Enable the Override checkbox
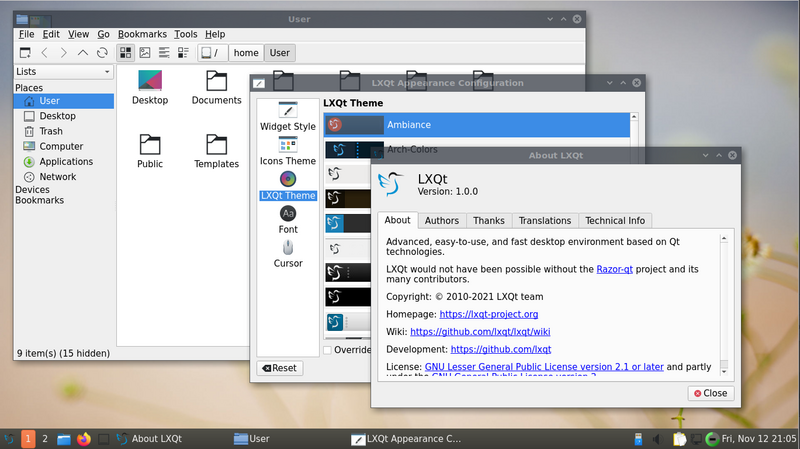Image resolution: width=800 pixels, height=449 pixels. (x=328, y=350)
